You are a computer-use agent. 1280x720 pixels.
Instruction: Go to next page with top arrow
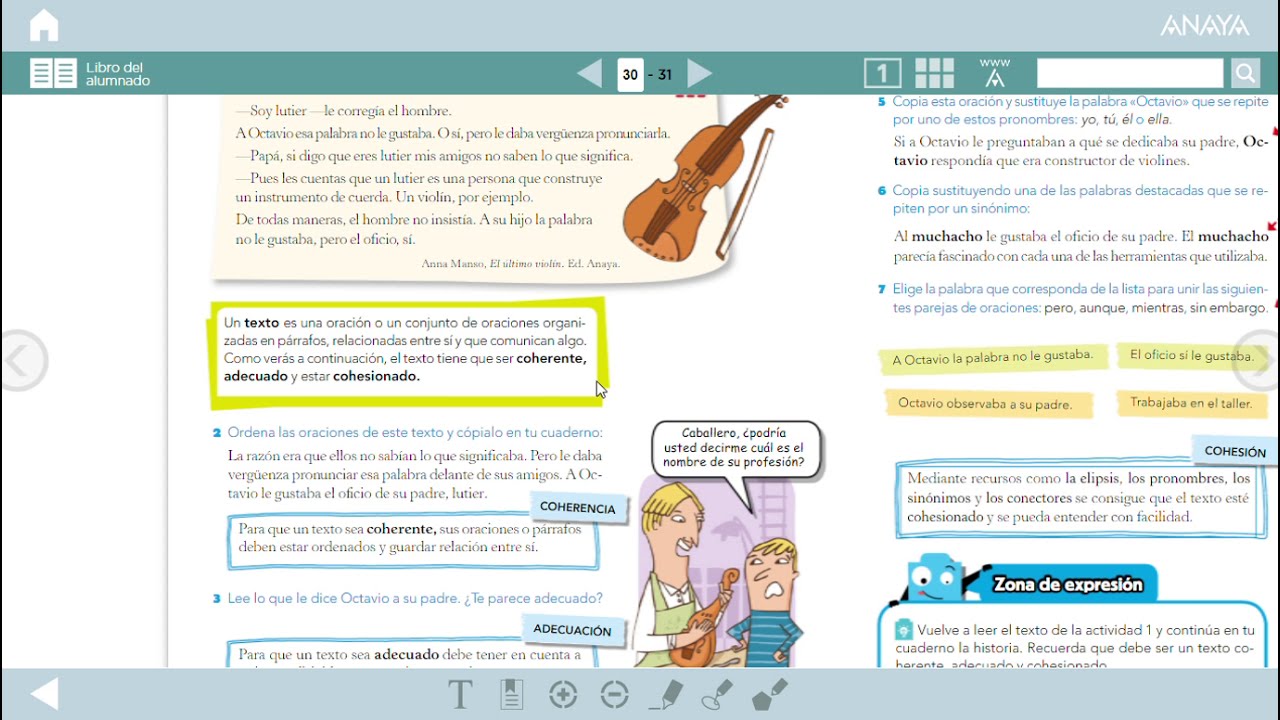700,73
